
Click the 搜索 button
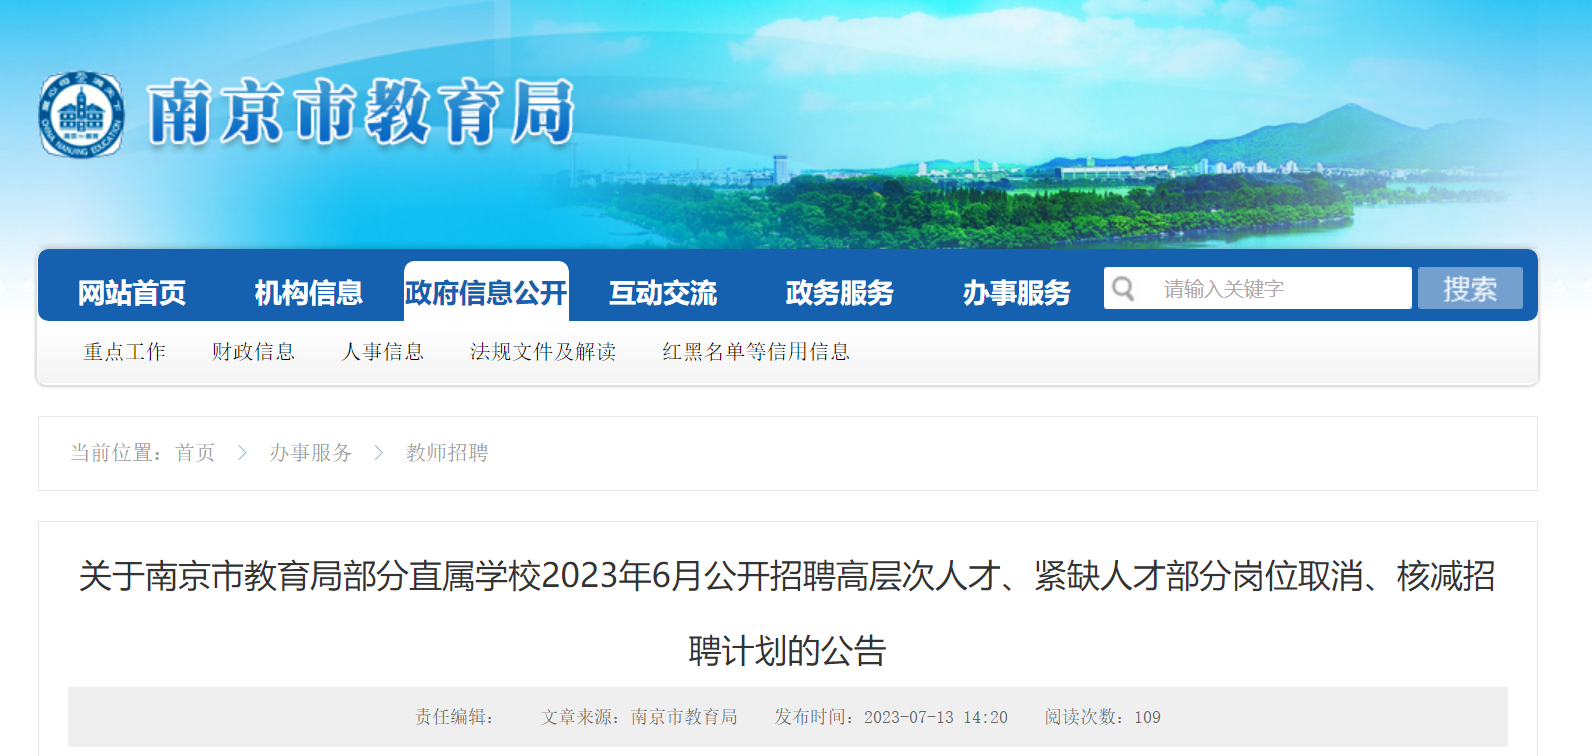pyautogui.click(x=1470, y=288)
